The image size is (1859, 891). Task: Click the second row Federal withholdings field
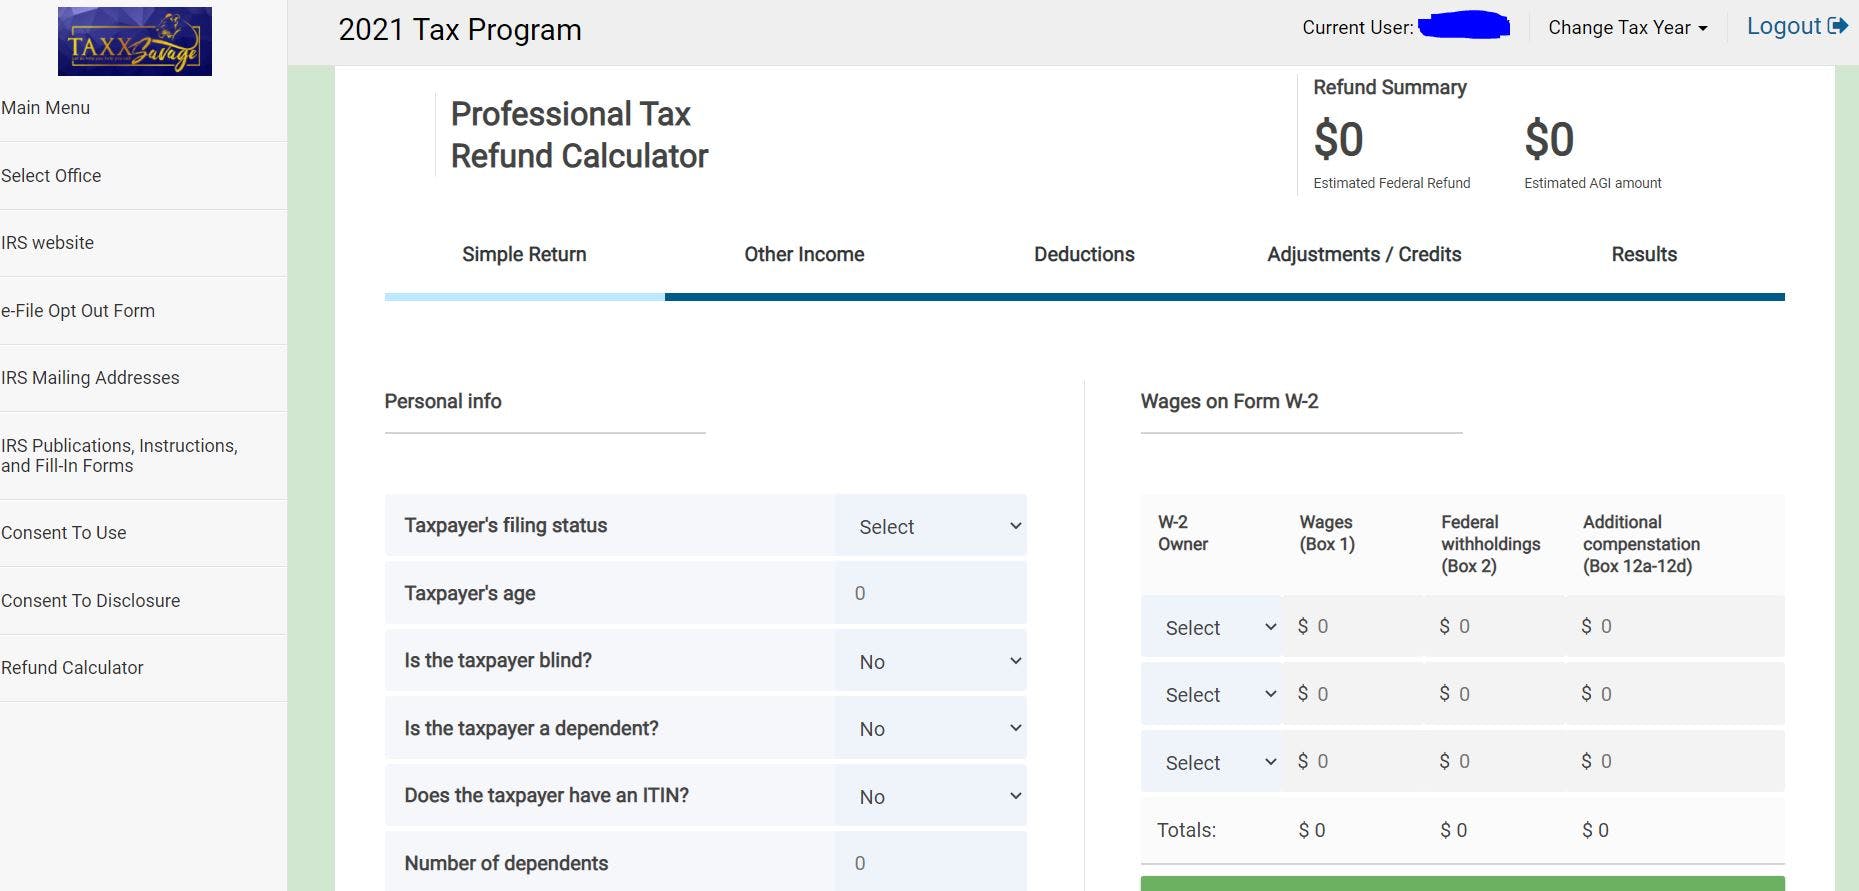coord(1497,694)
